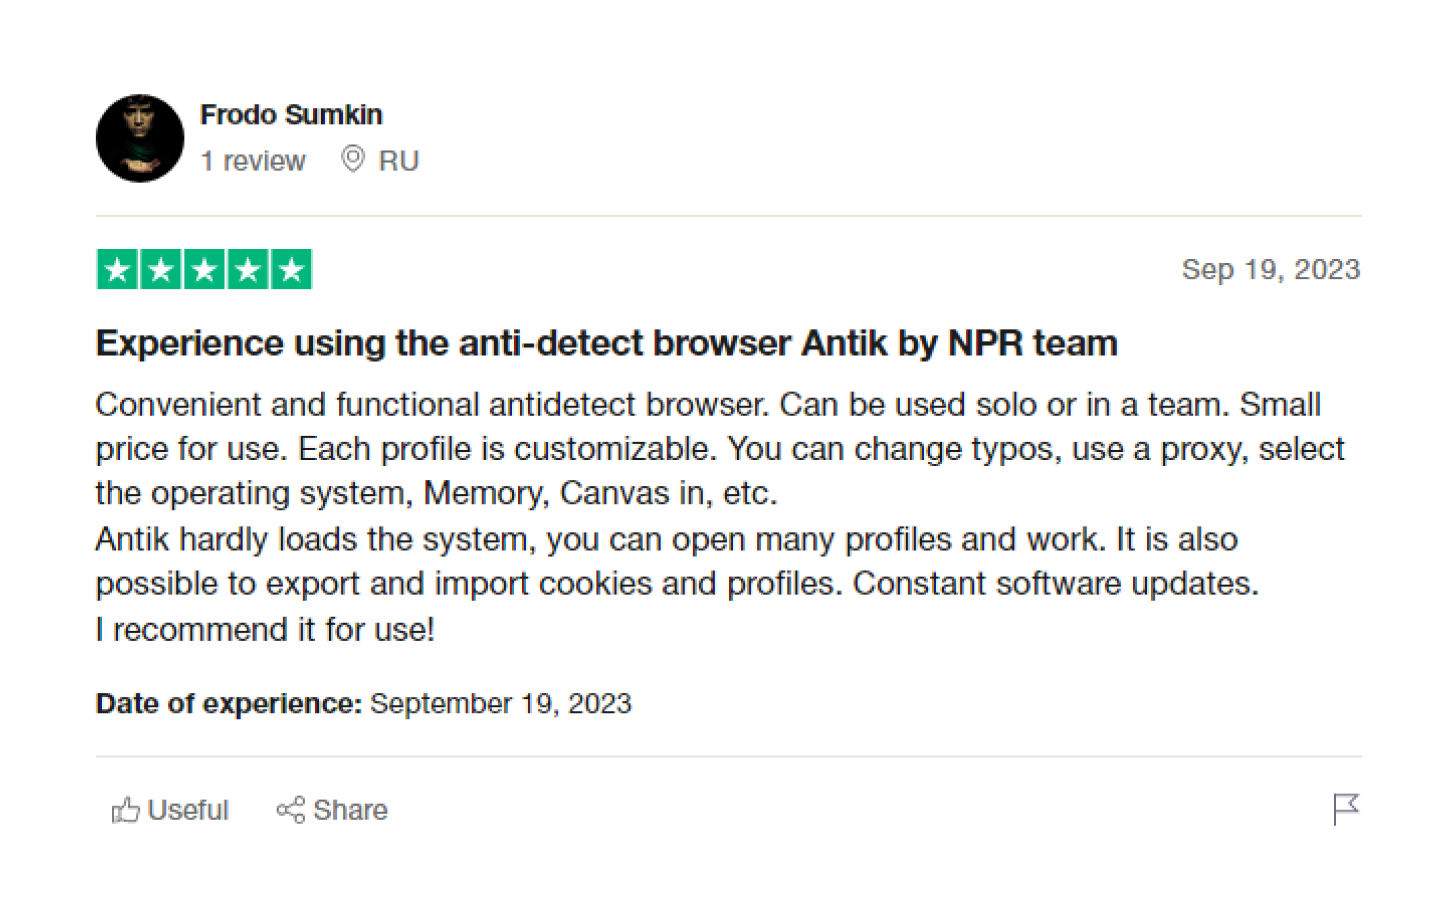Click the "Date of experience" label

pos(228,703)
